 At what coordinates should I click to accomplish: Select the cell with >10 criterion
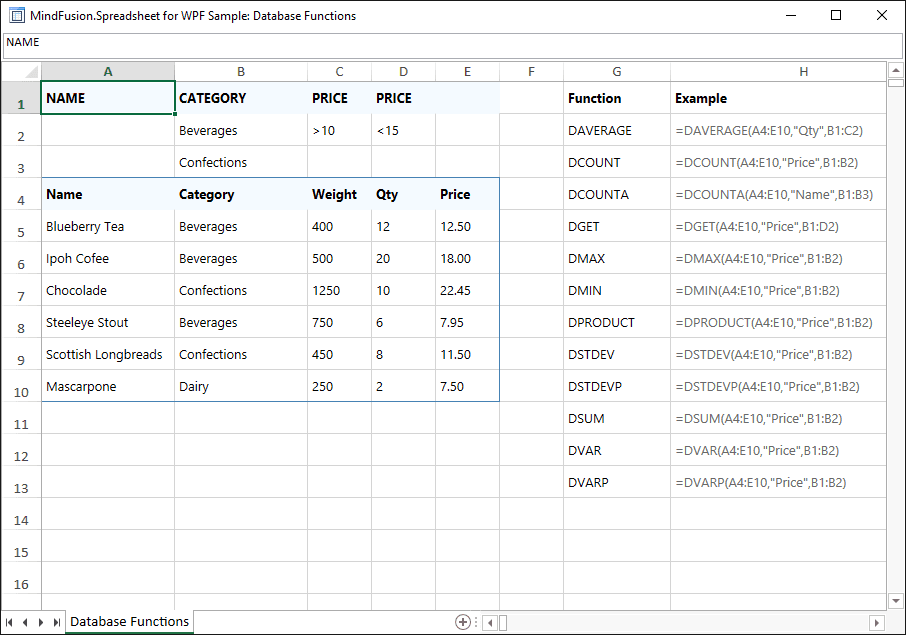pos(339,130)
